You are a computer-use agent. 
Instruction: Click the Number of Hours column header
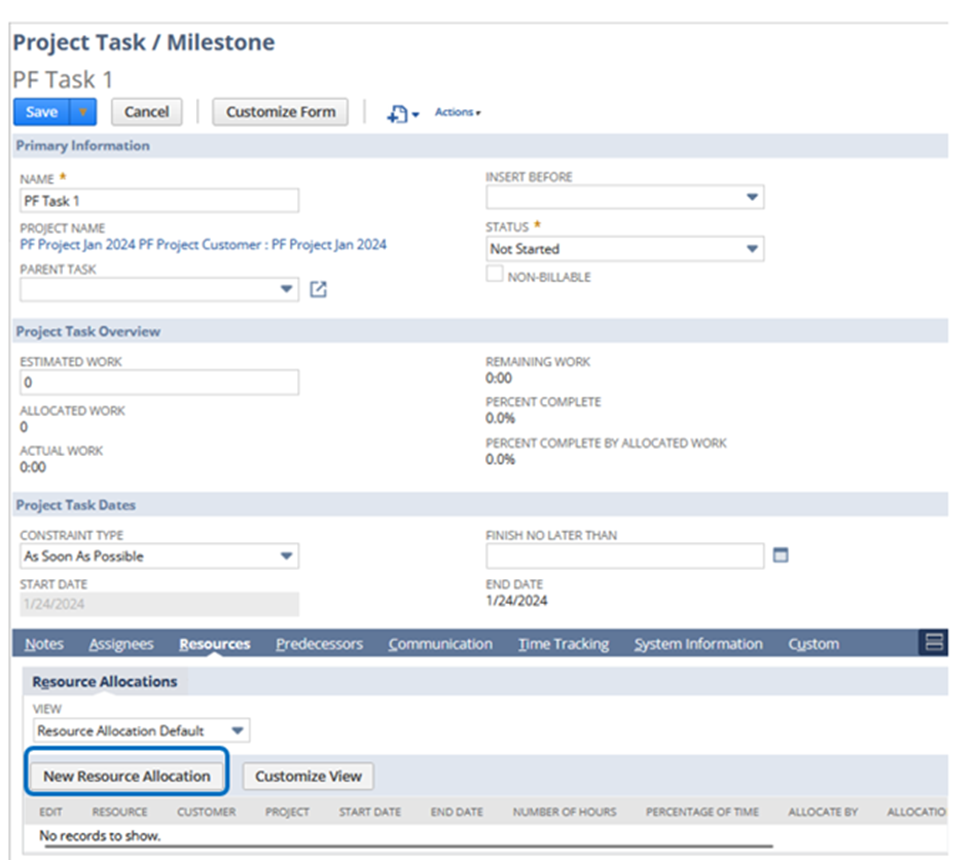click(565, 812)
